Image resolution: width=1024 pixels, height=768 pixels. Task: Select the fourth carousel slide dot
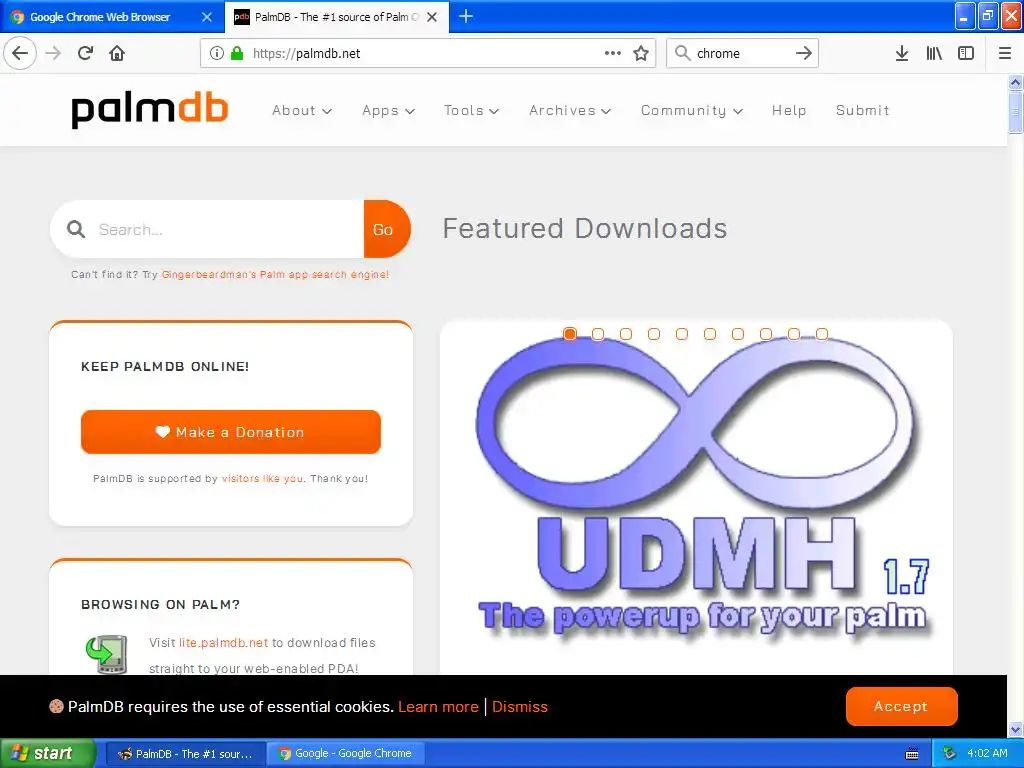654,334
